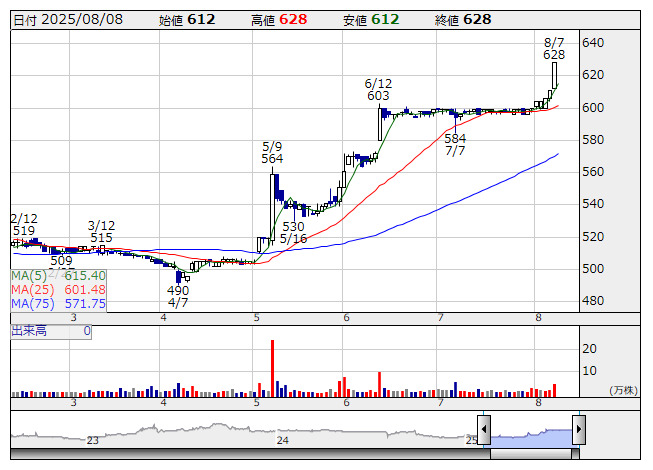This screenshot has height=470, width=653.
Task: Click the 2/12 519 label
Action: tap(24, 224)
